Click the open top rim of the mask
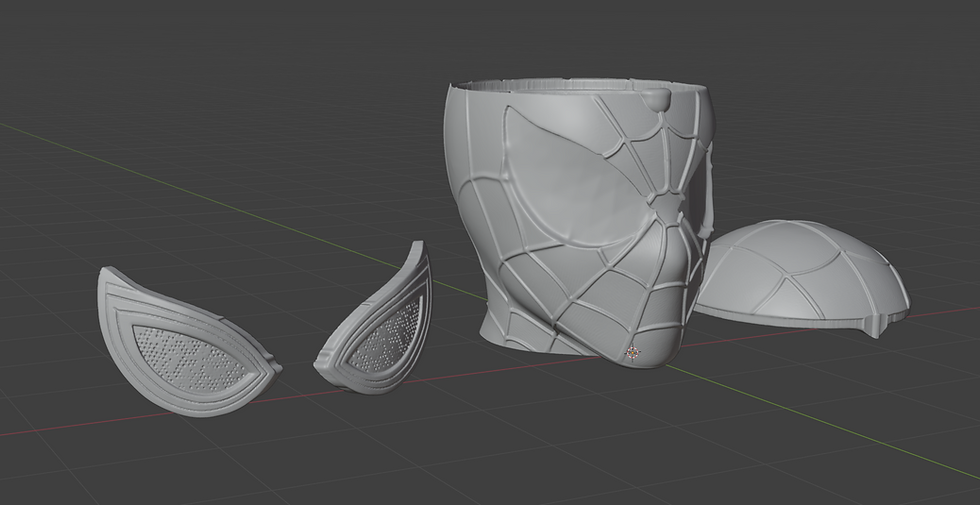The width and height of the screenshot is (980, 505). click(x=578, y=86)
